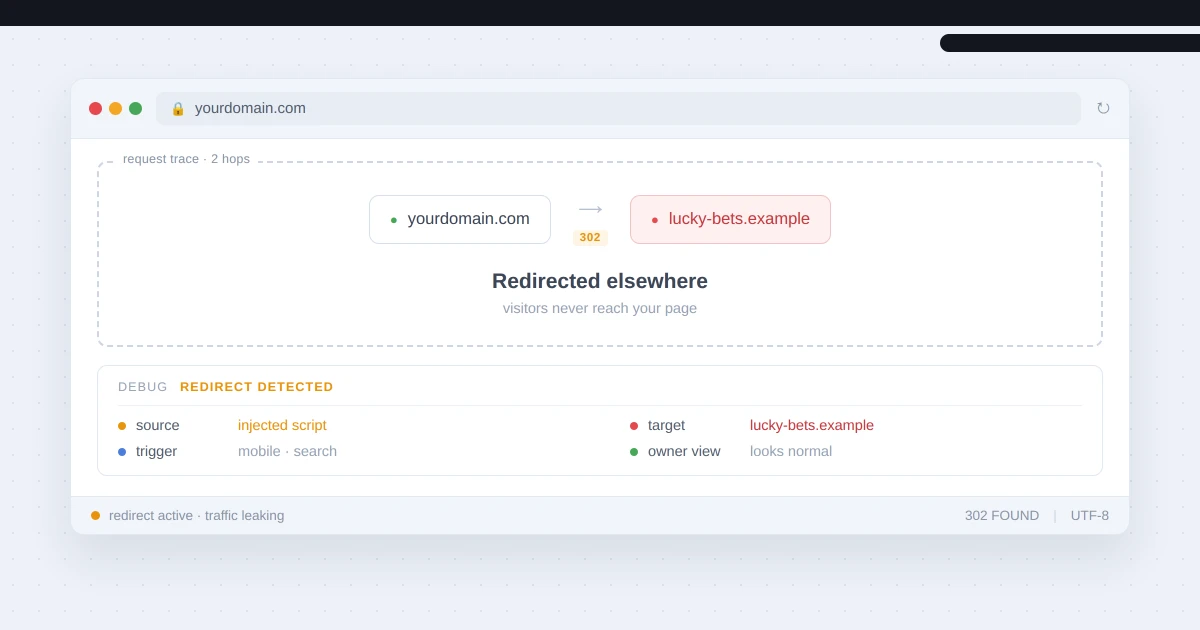Image resolution: width=1200 pixels, height=630 pixels.
Task: Click the 302 FOUND status text
Action: click(x=1002, y=515)
